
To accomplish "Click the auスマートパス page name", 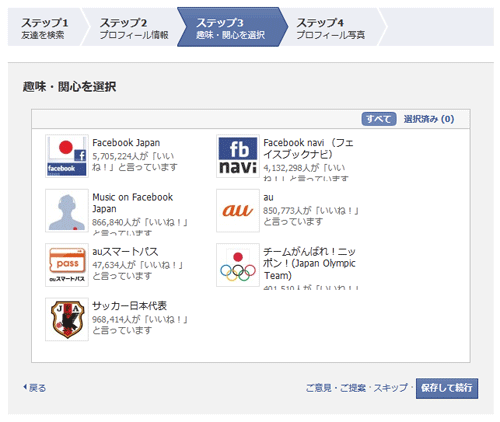I will 125,251.
